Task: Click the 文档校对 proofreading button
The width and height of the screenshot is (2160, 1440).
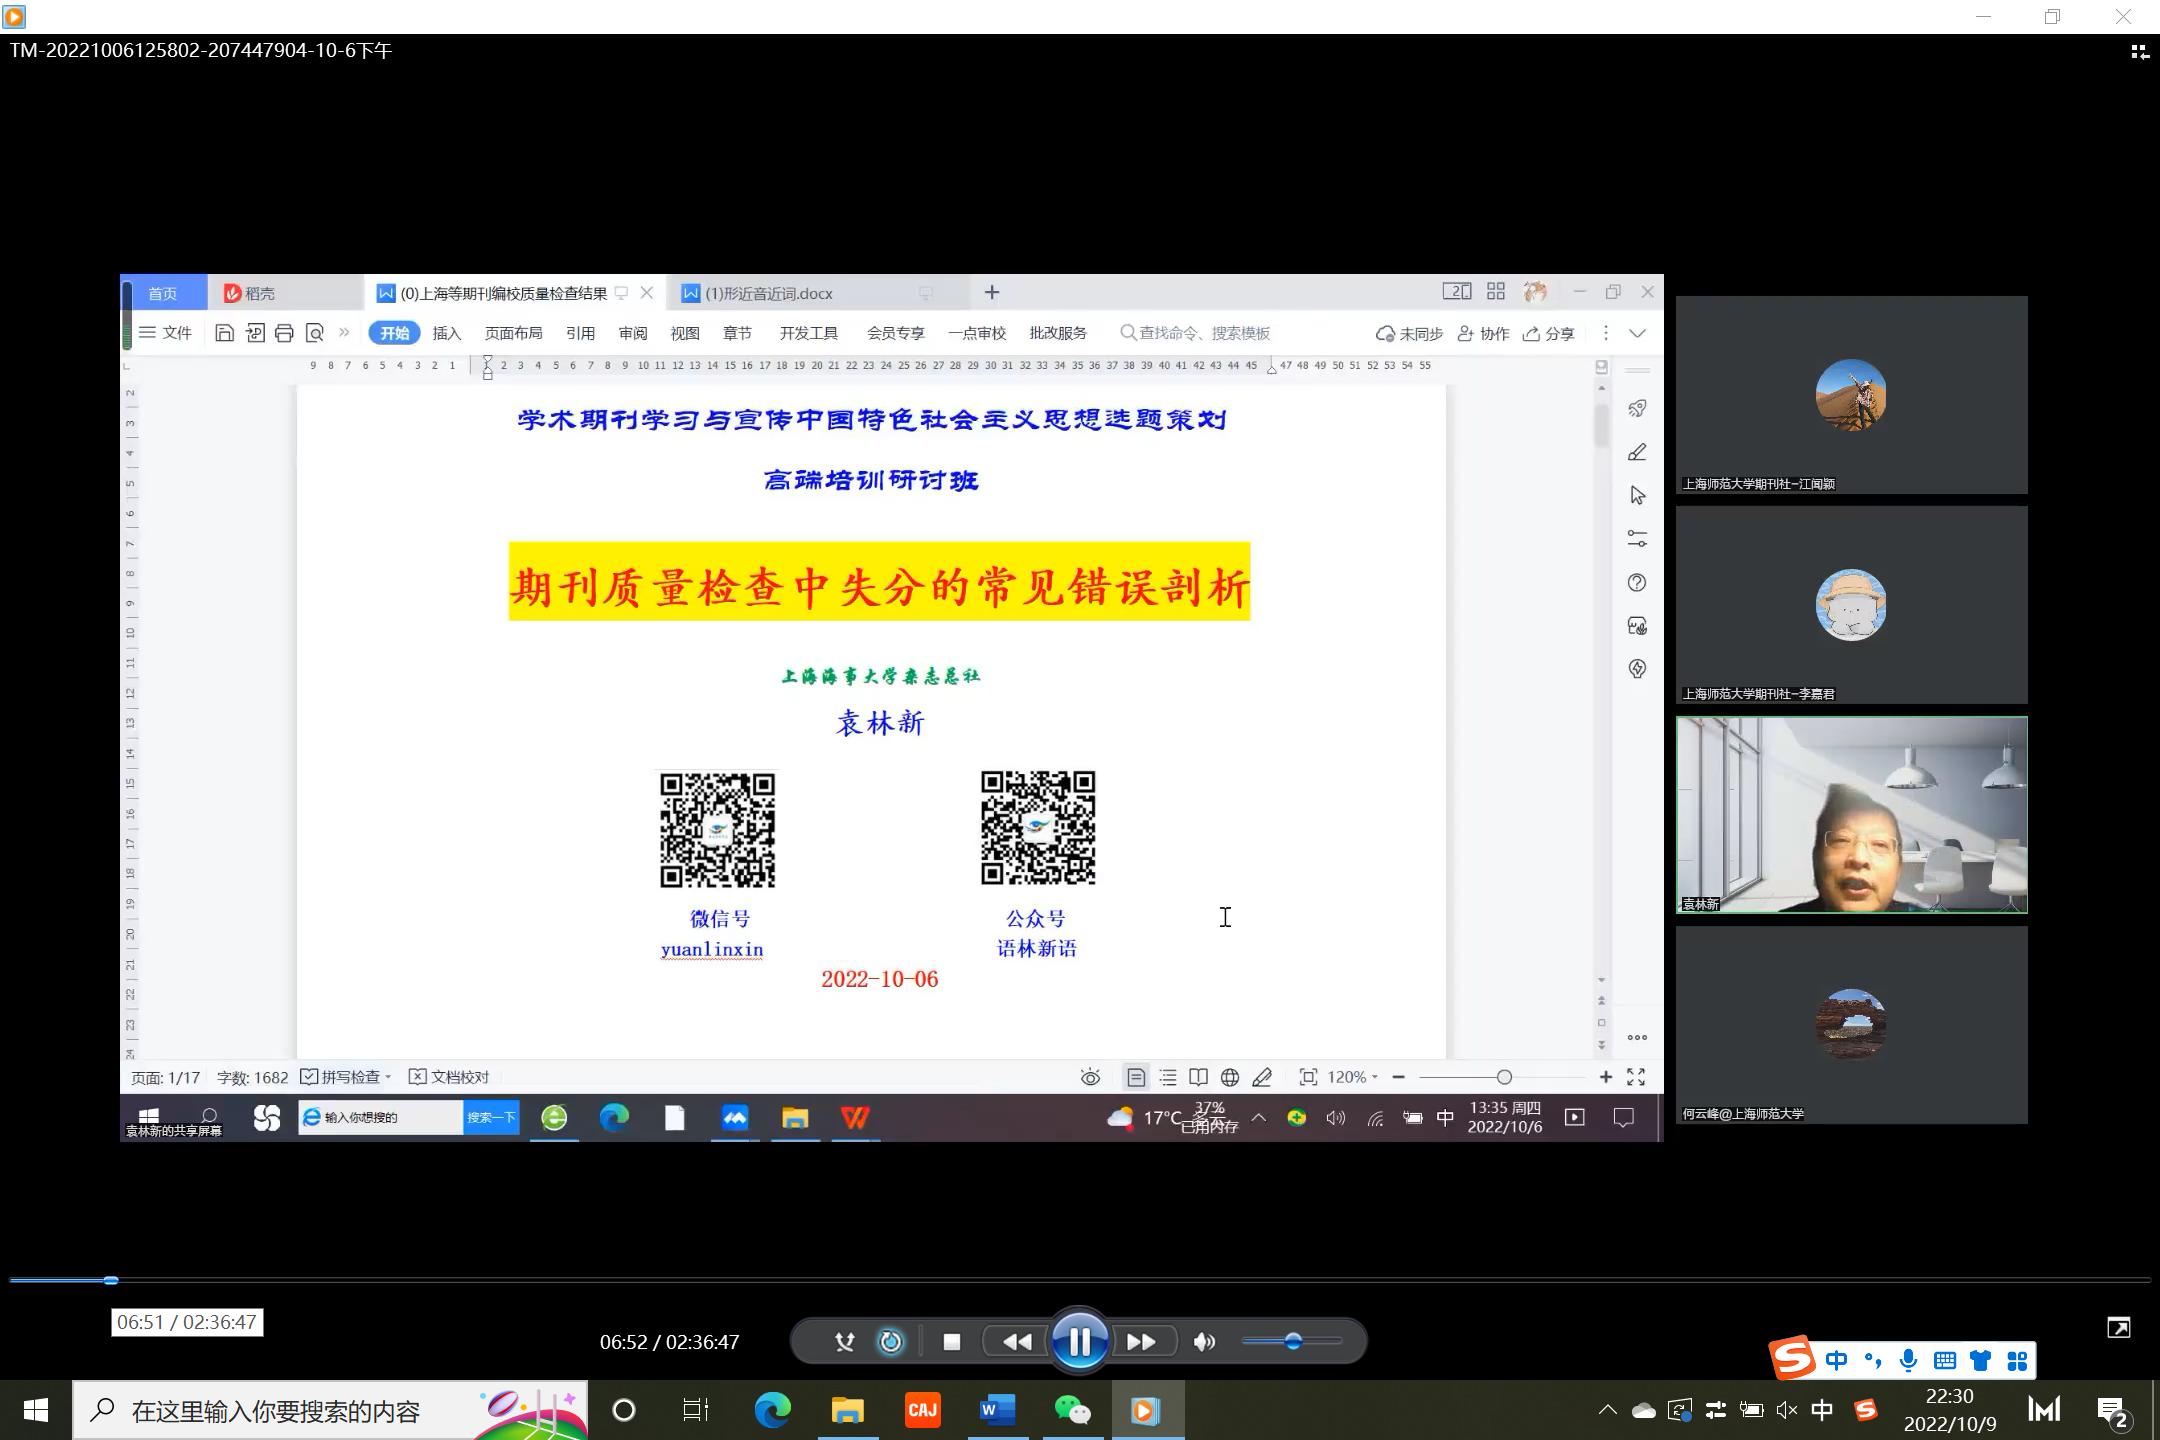Action: point(449,1077)
